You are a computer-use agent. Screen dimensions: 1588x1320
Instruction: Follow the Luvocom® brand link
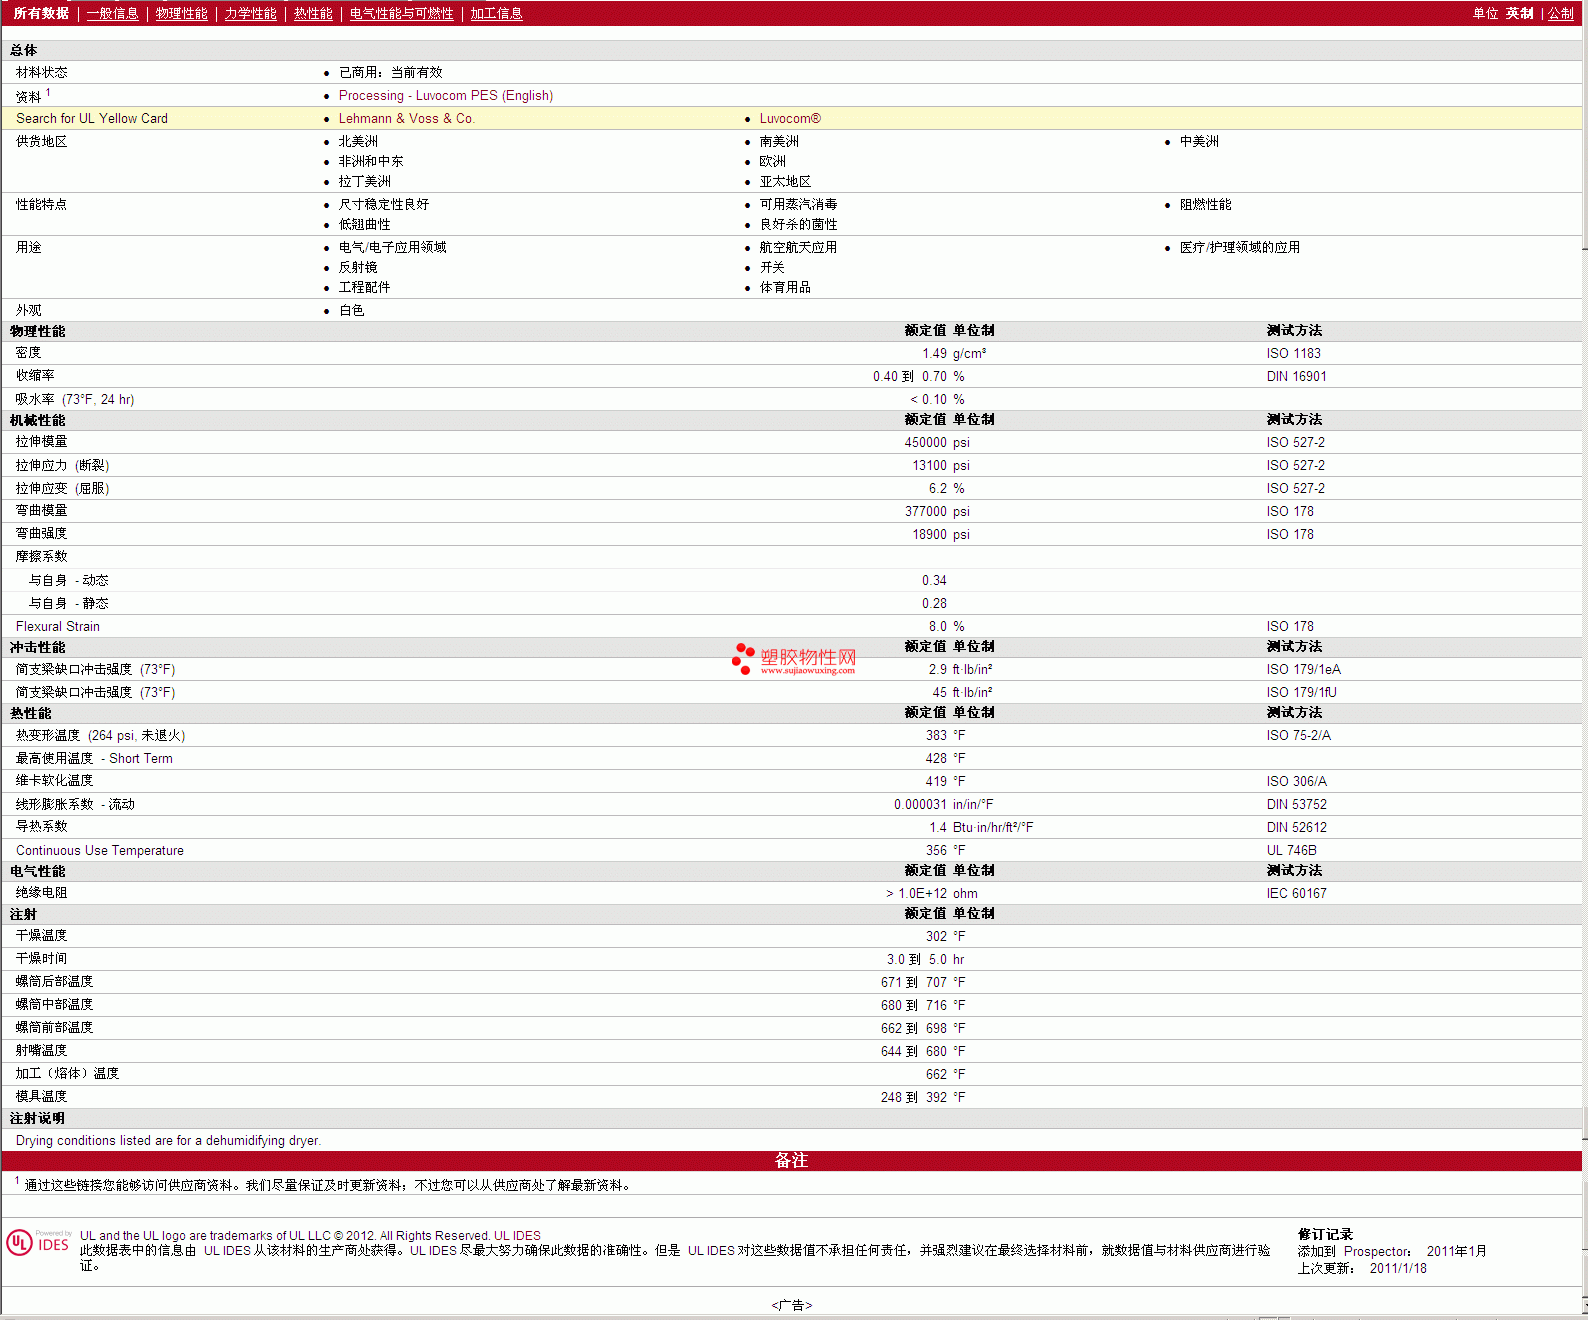[789, 118]
